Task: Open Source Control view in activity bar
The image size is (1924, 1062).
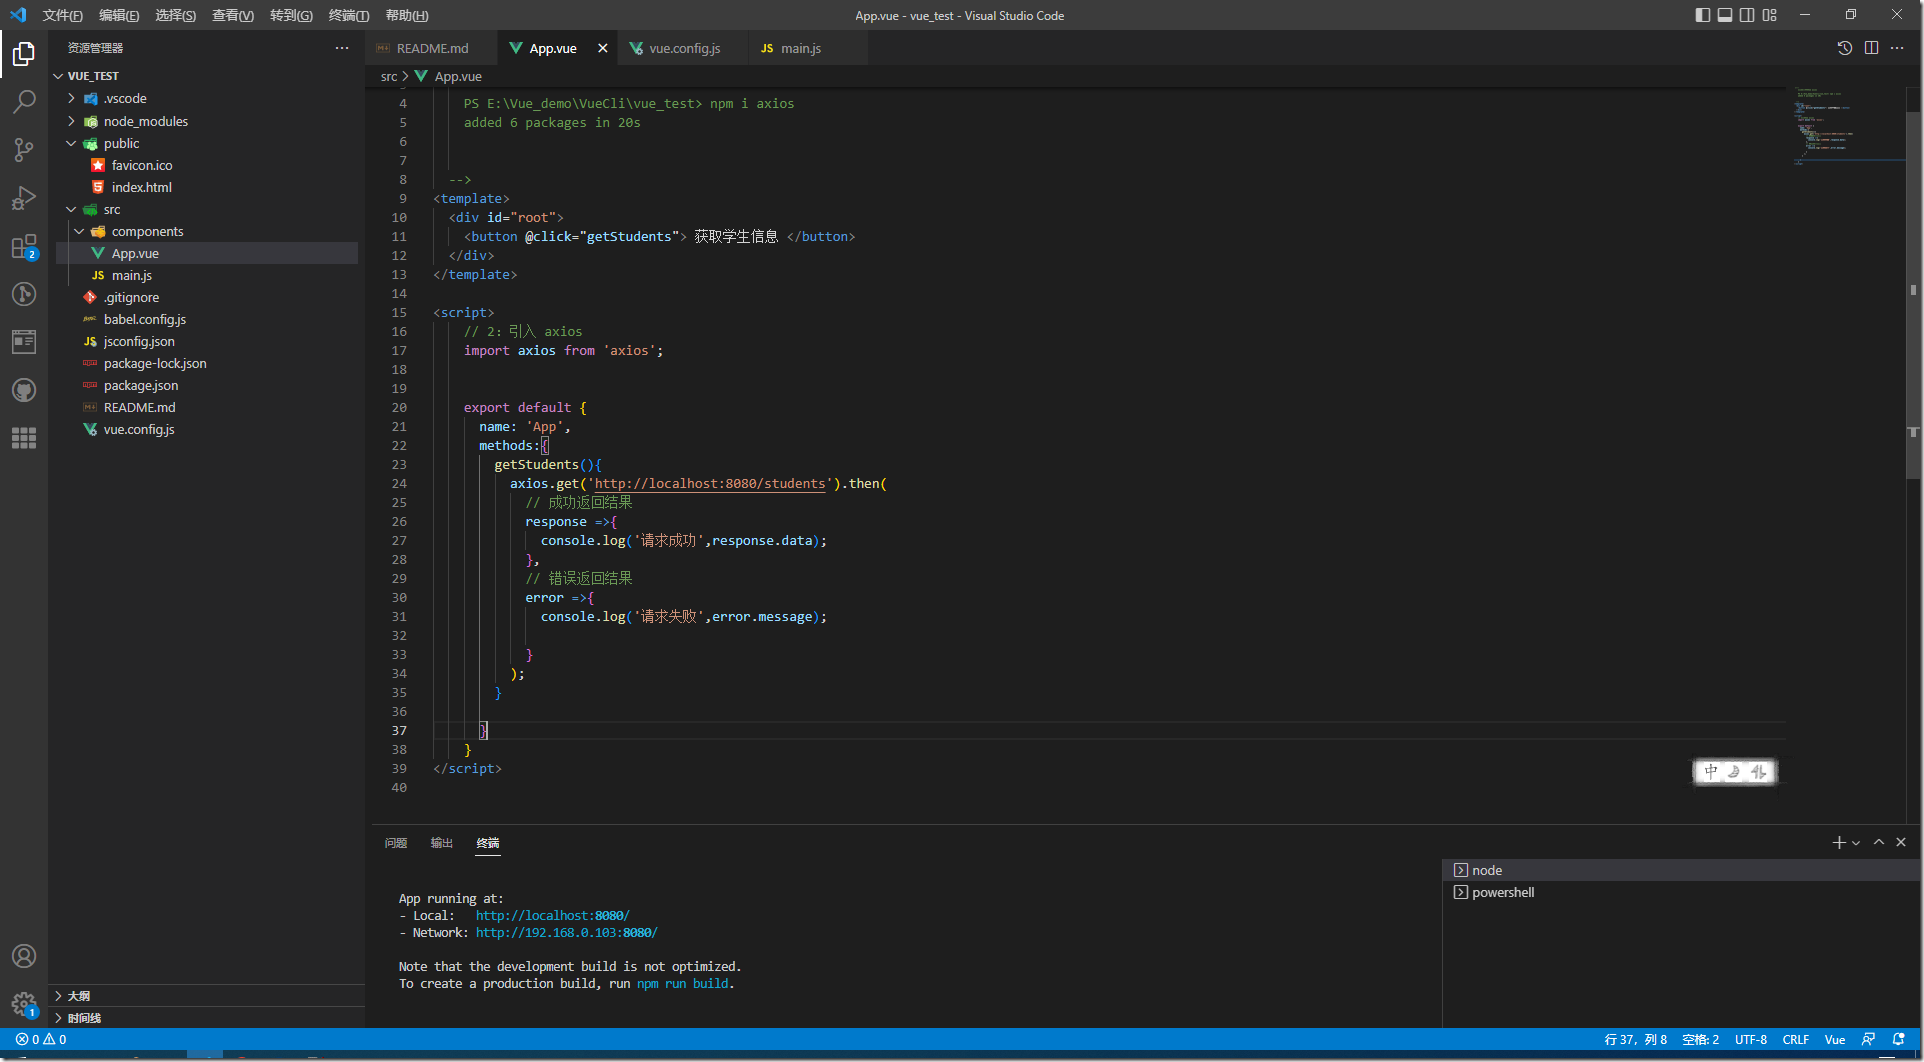Action: tap(24, 150)
